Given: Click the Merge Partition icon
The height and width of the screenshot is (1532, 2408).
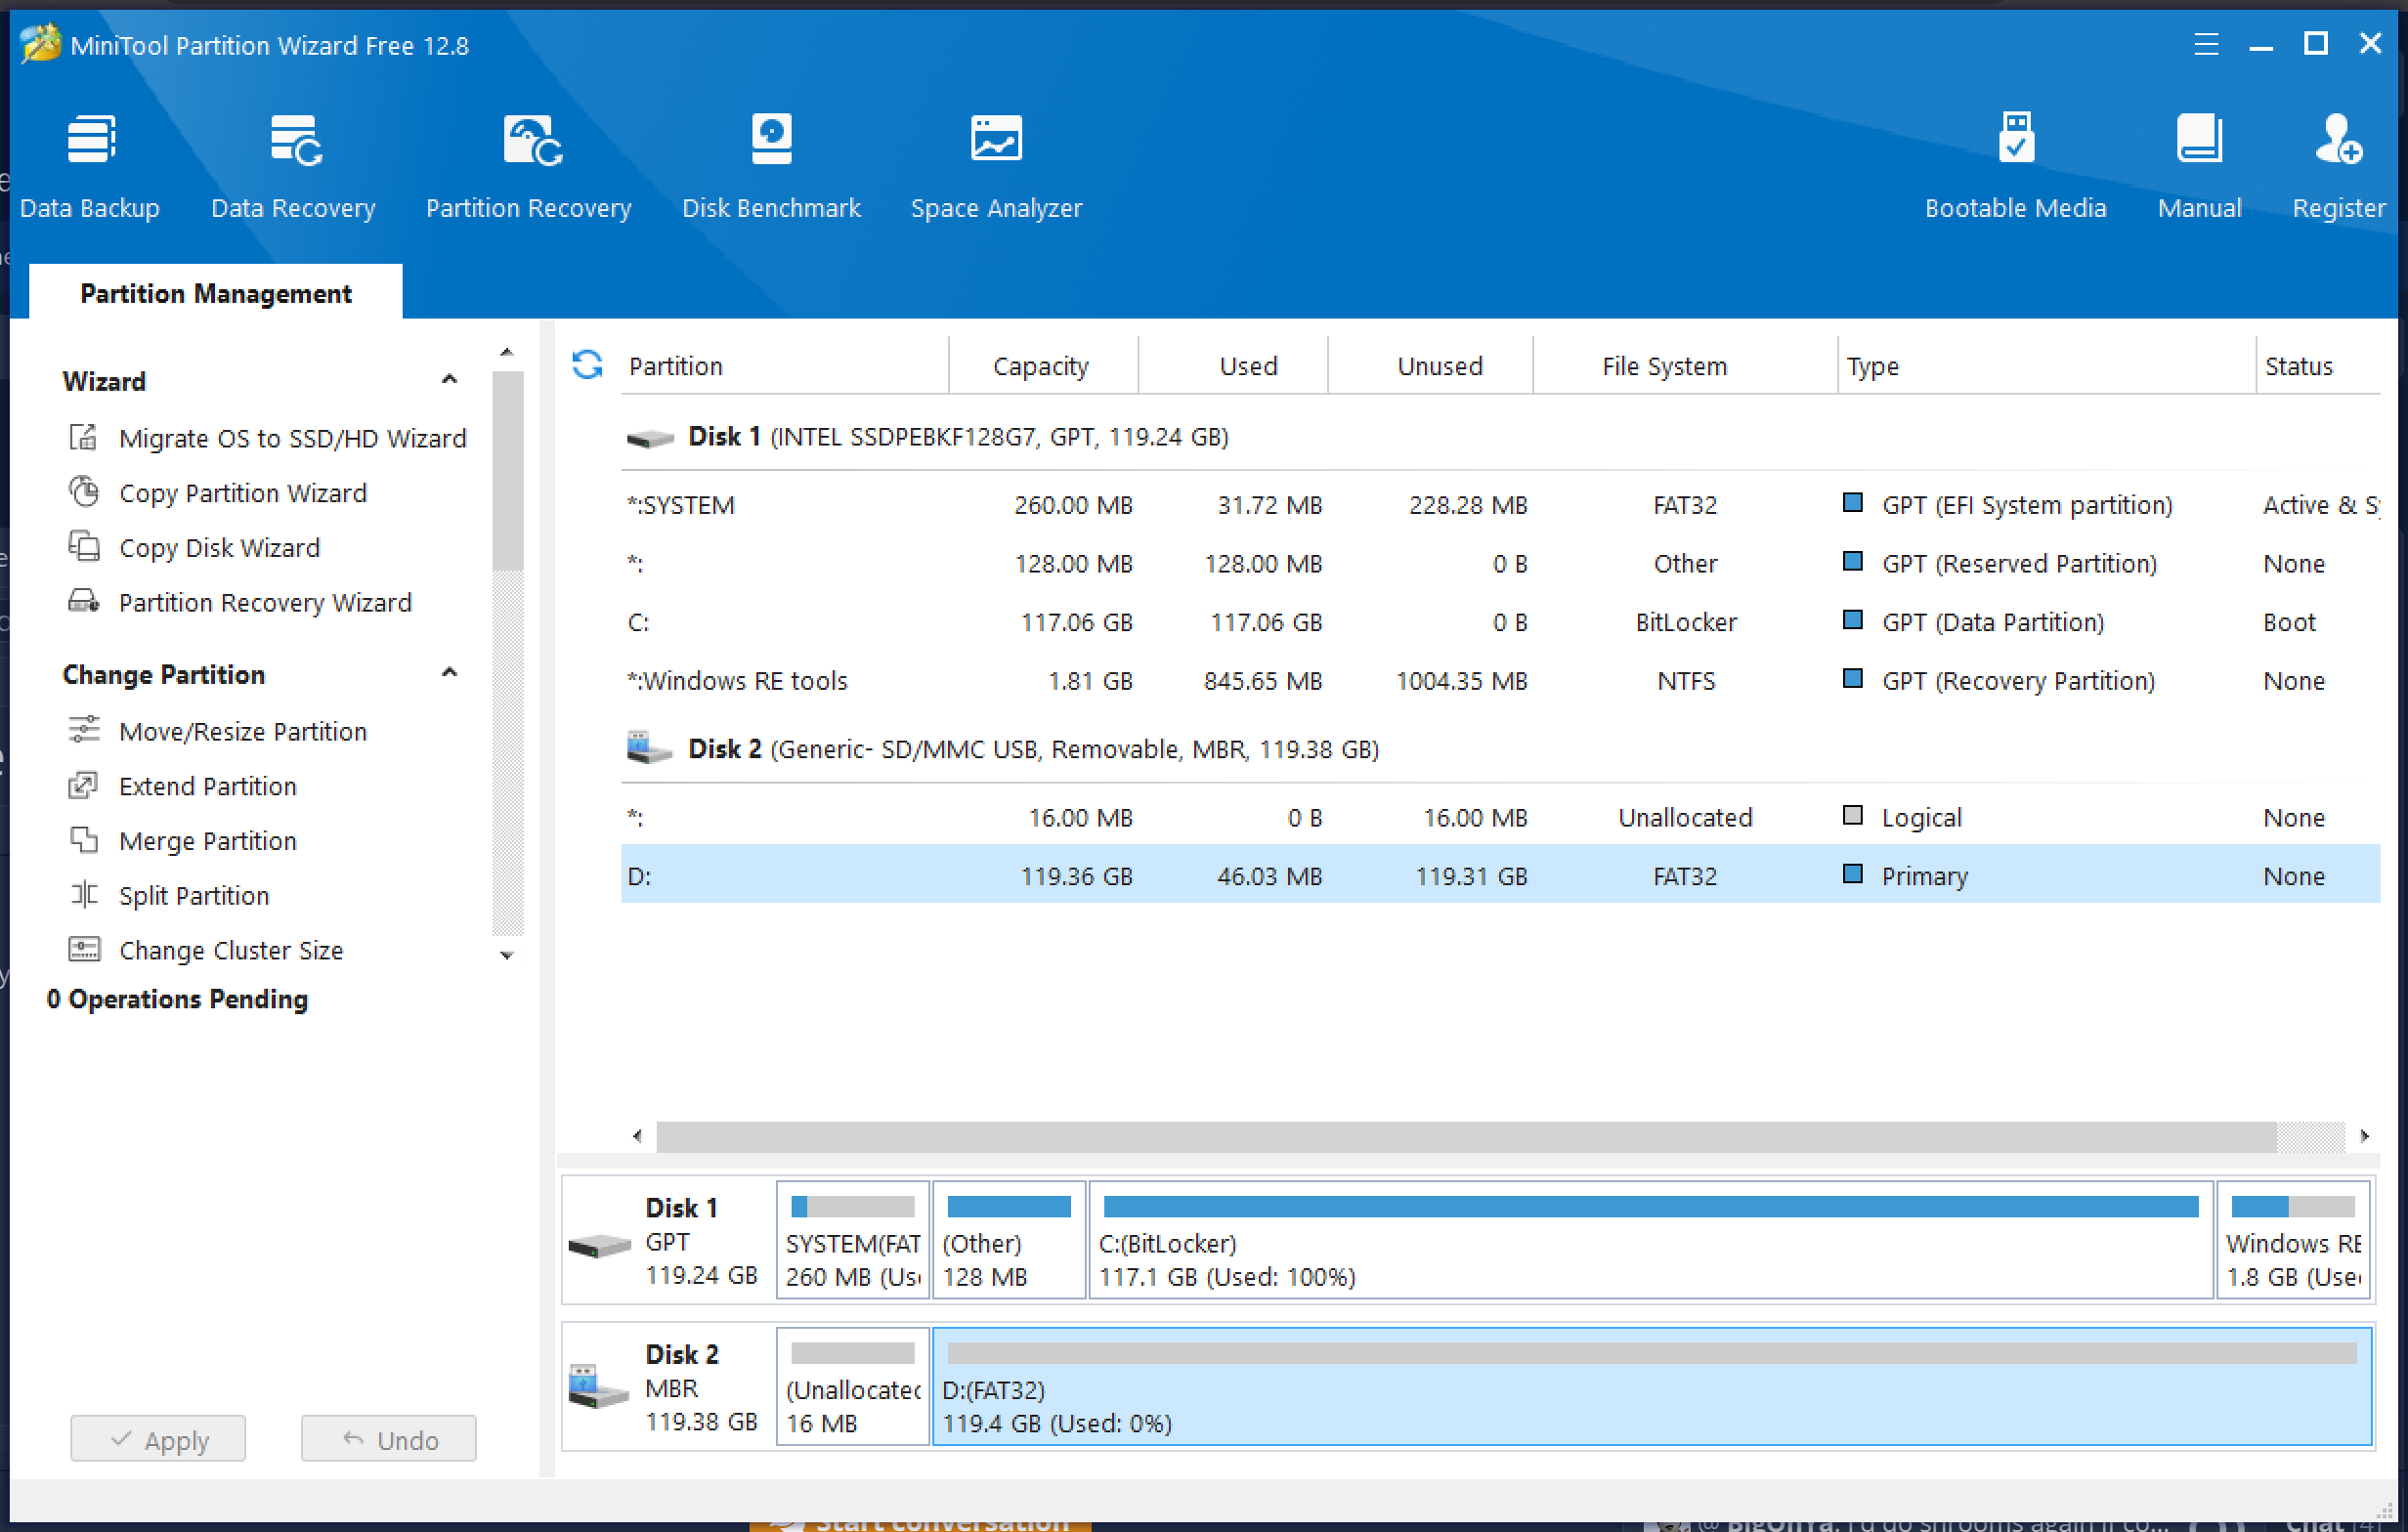Looking at the screenshot, I should pyautogui.click(x=84, y=840).
